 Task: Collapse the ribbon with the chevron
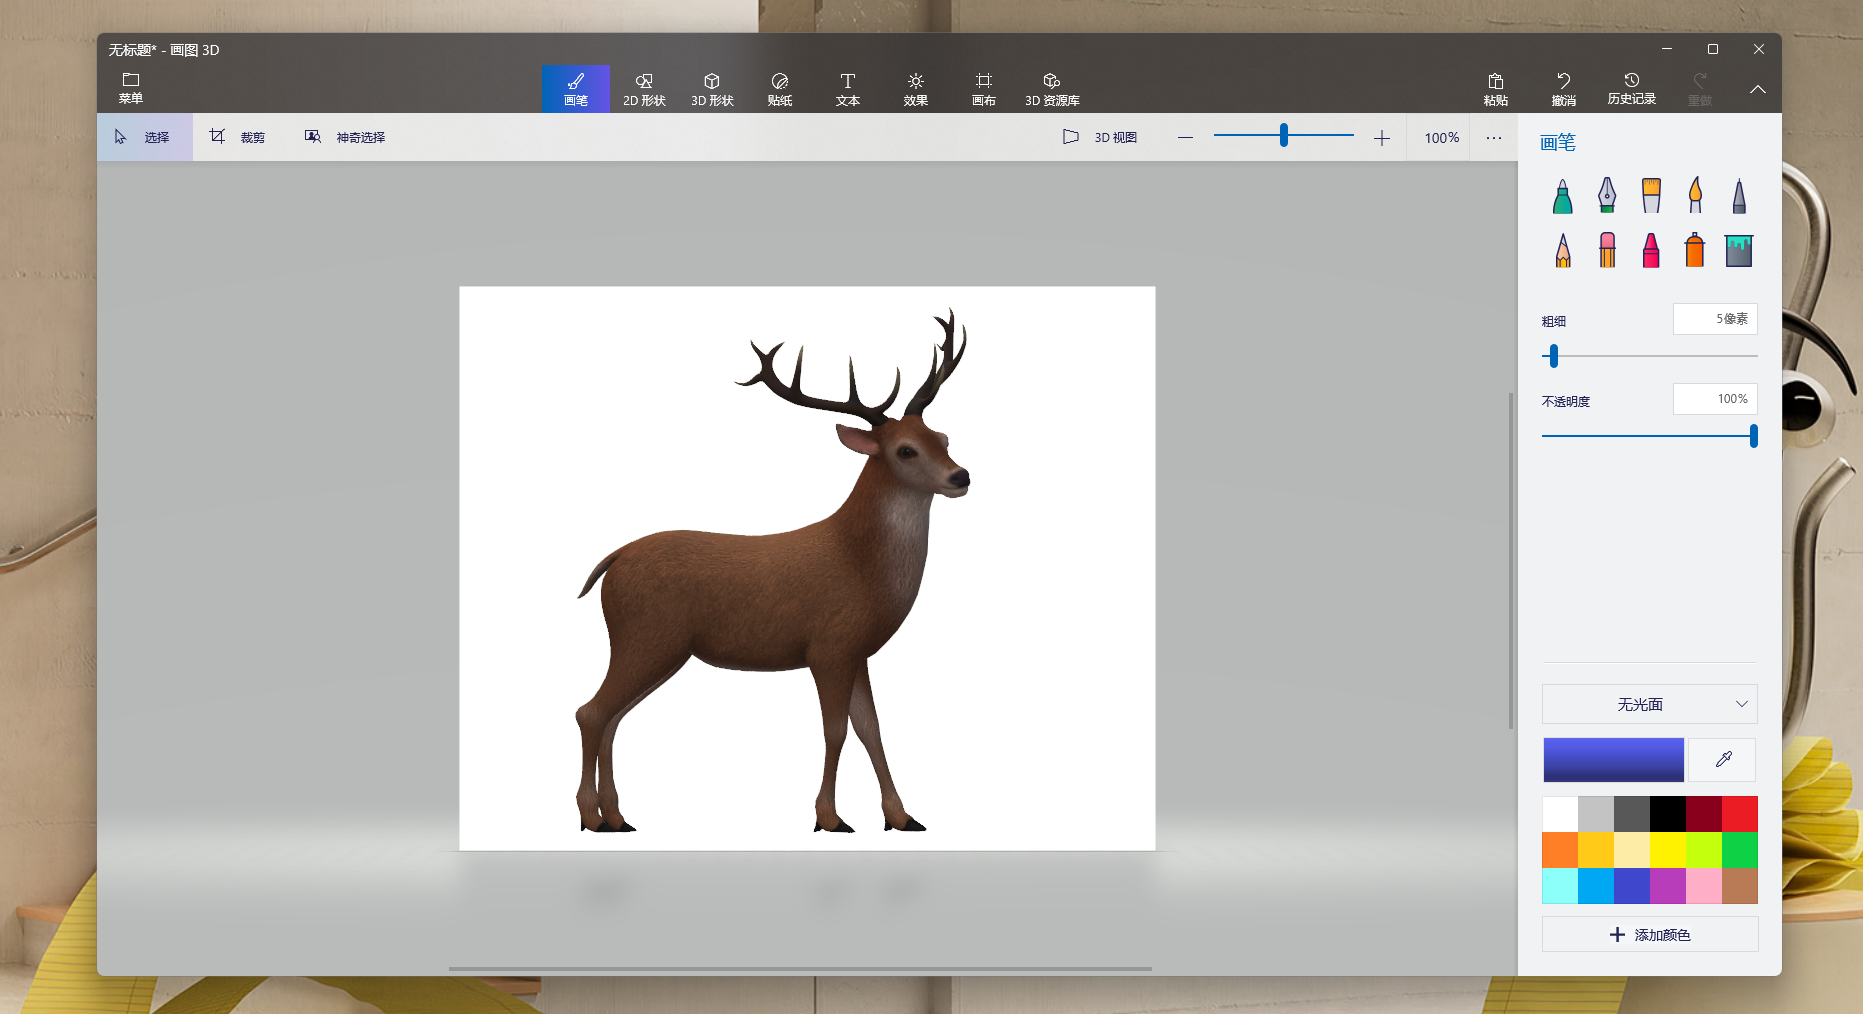[1758, 89]
